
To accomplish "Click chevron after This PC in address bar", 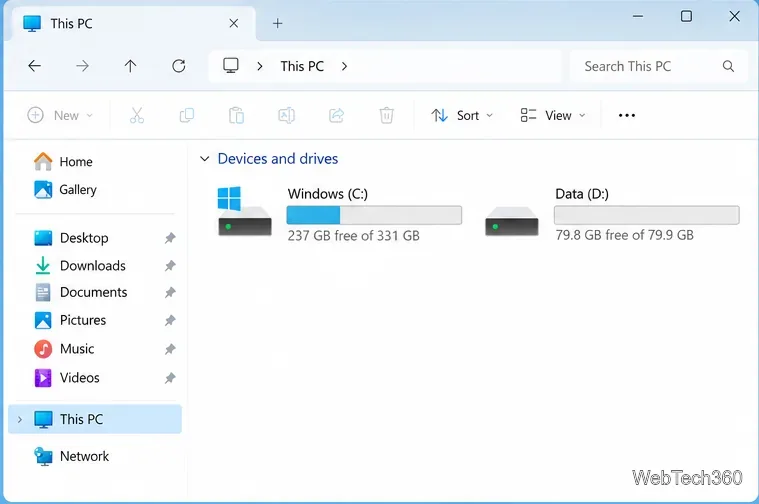I will 344,66.
